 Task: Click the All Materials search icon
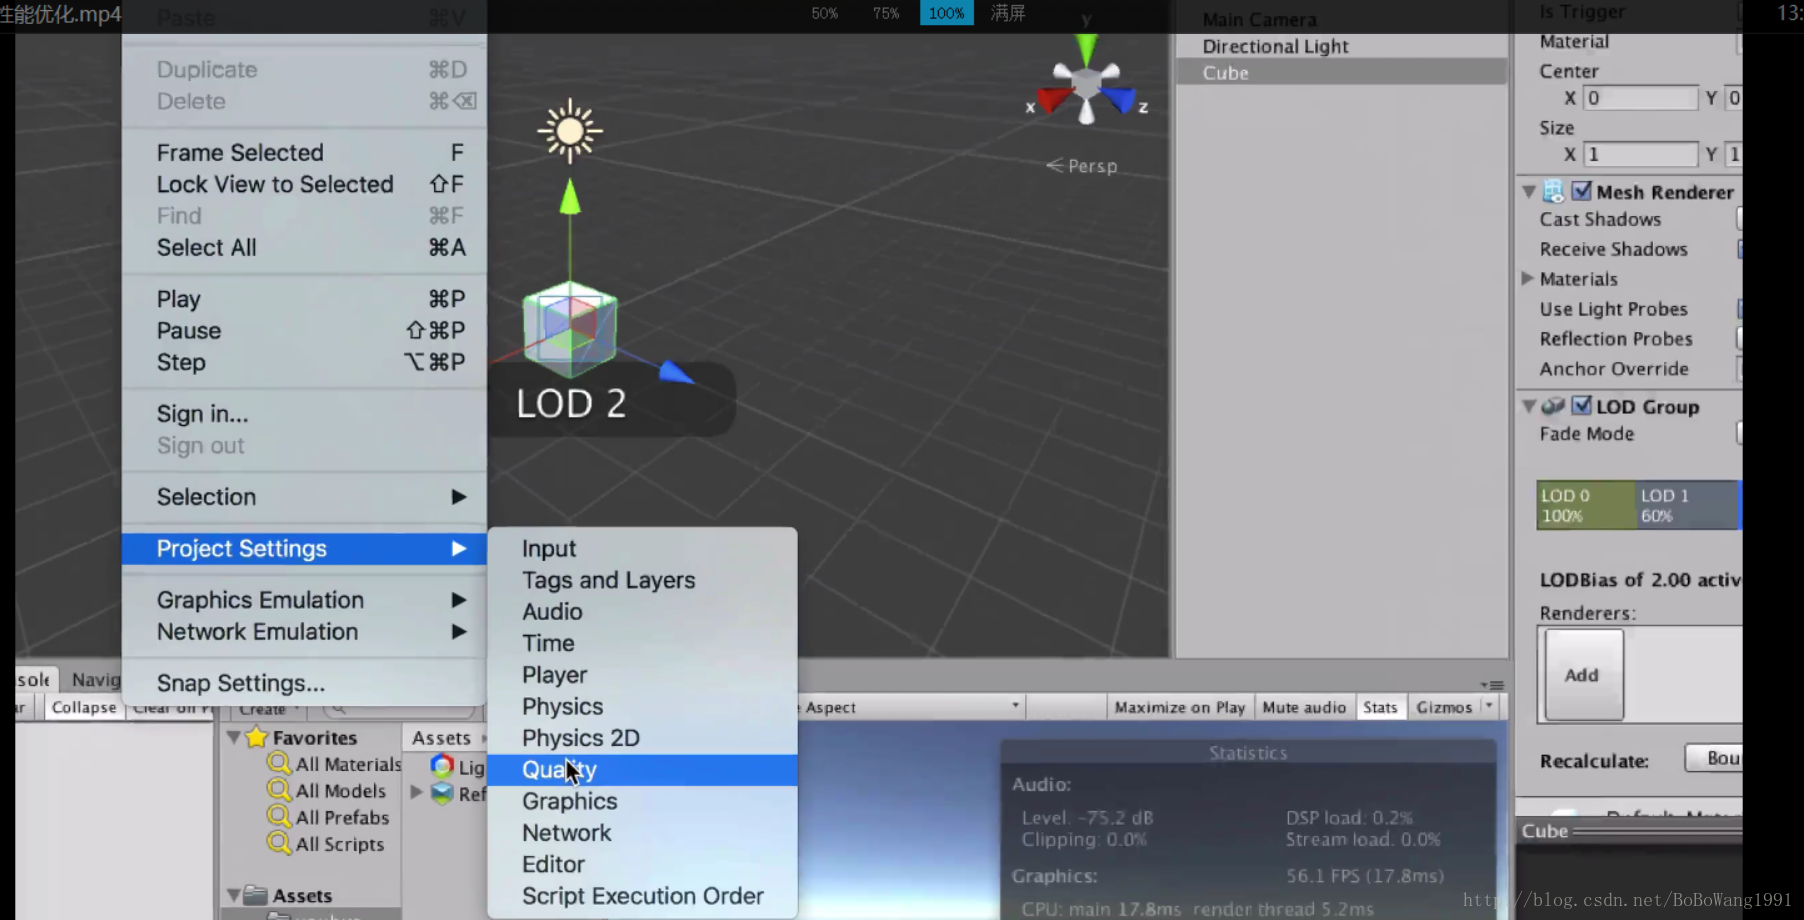[x=278, y=764]
